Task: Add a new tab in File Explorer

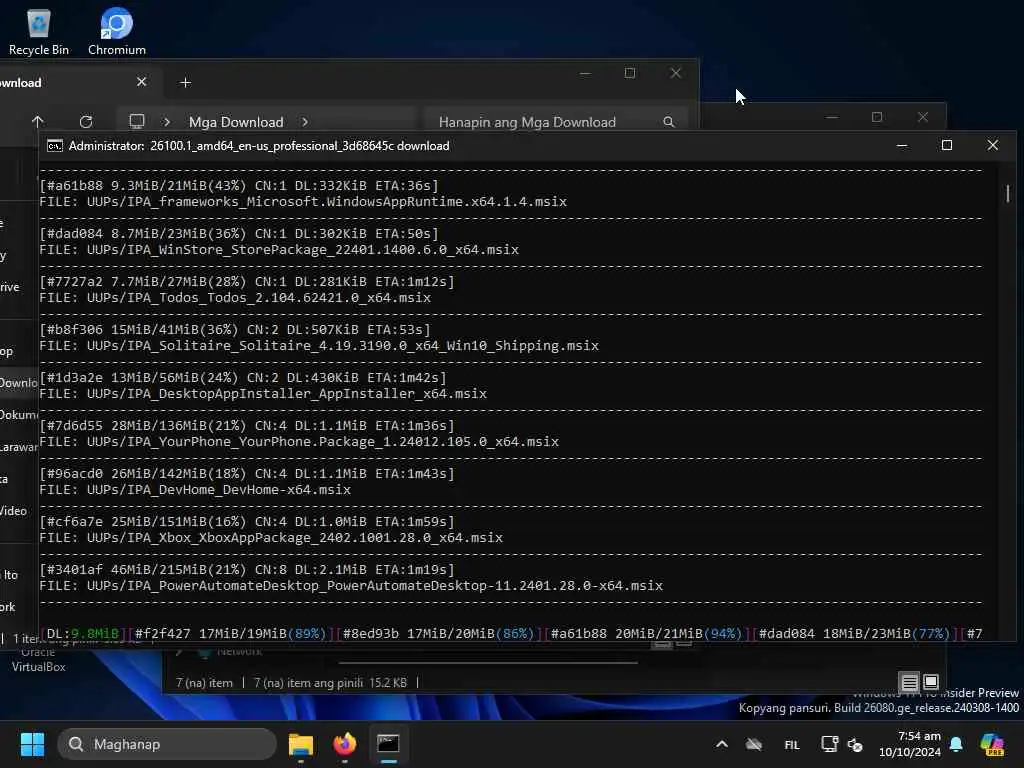Action: click(185, 82)
